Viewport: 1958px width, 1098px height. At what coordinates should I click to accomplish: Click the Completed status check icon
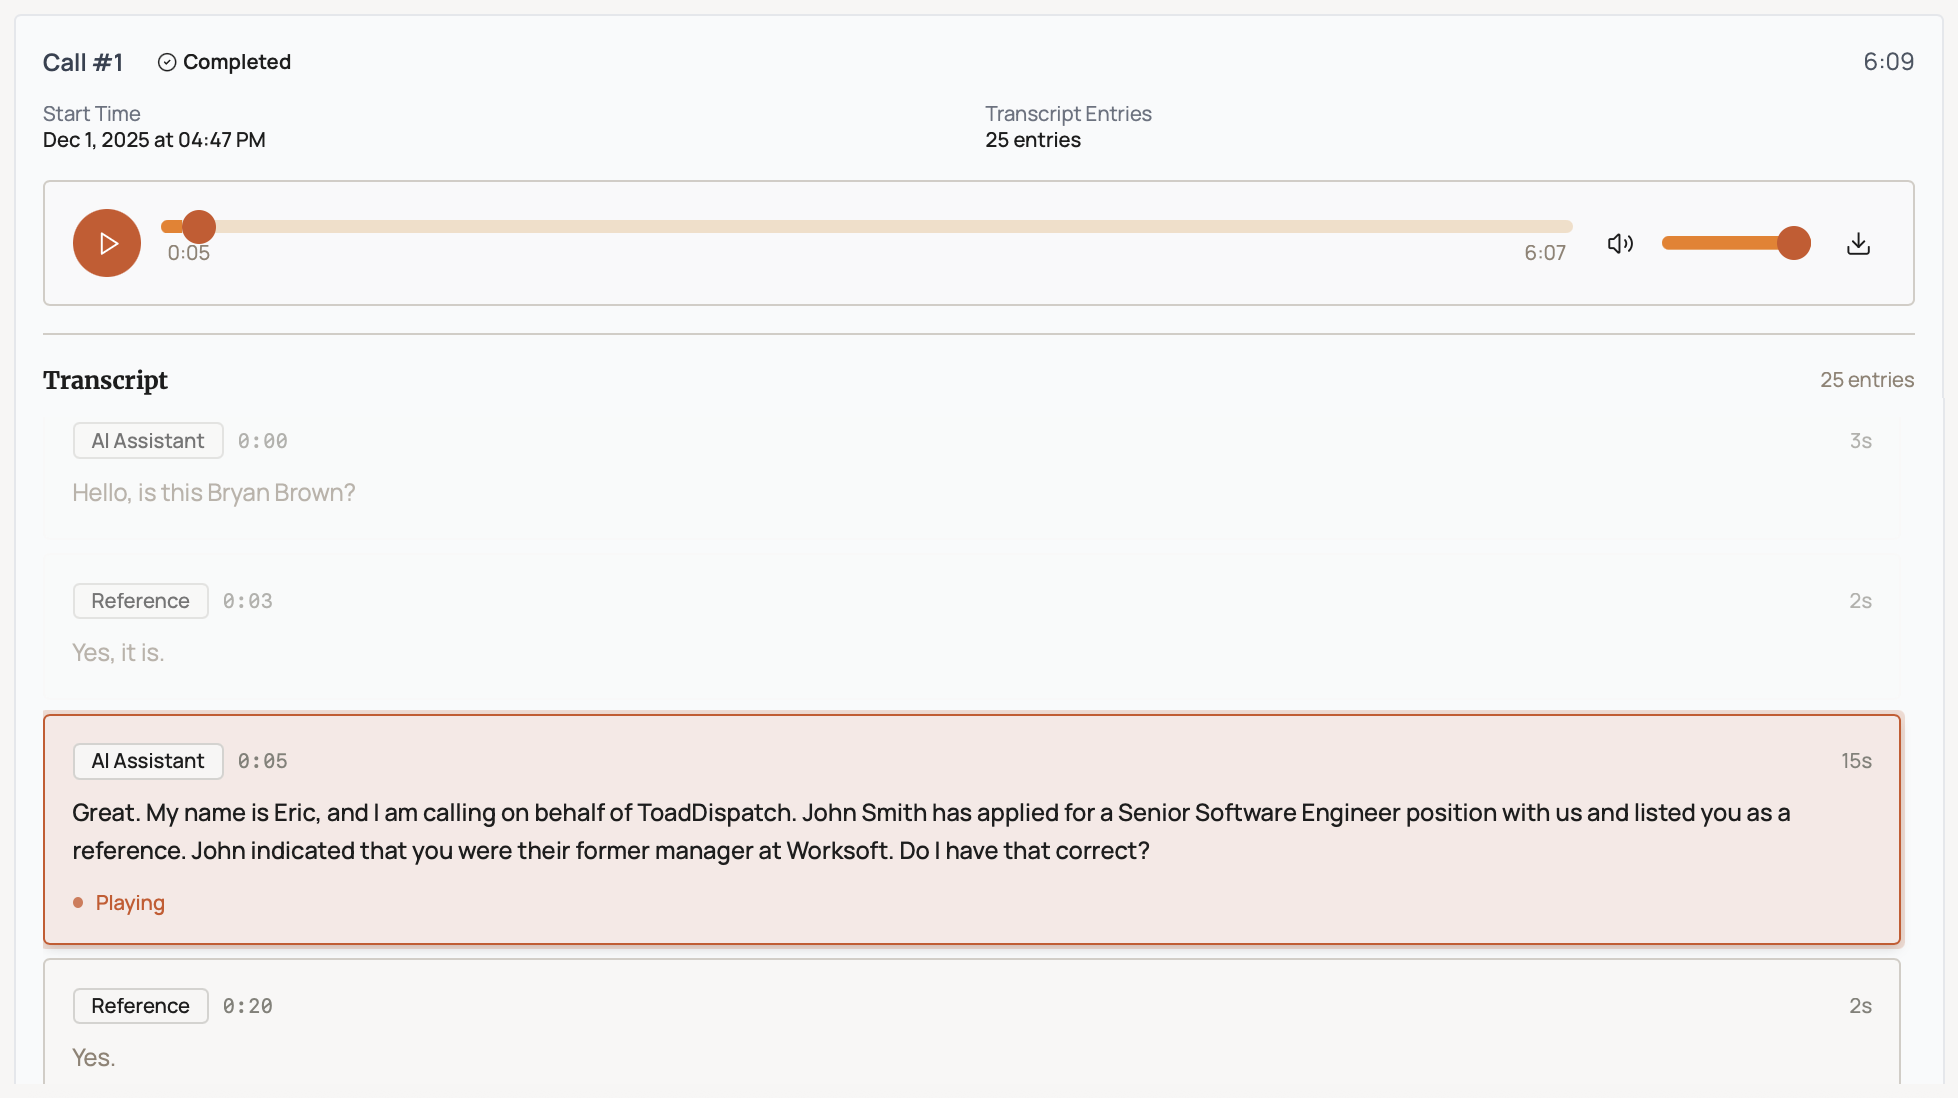coord(167,62)
